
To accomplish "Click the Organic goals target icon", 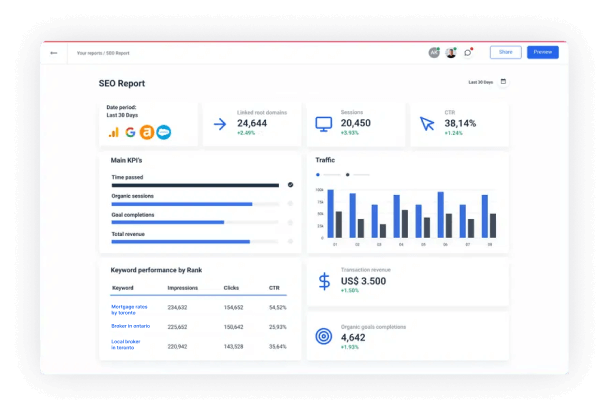I will 323,336.
